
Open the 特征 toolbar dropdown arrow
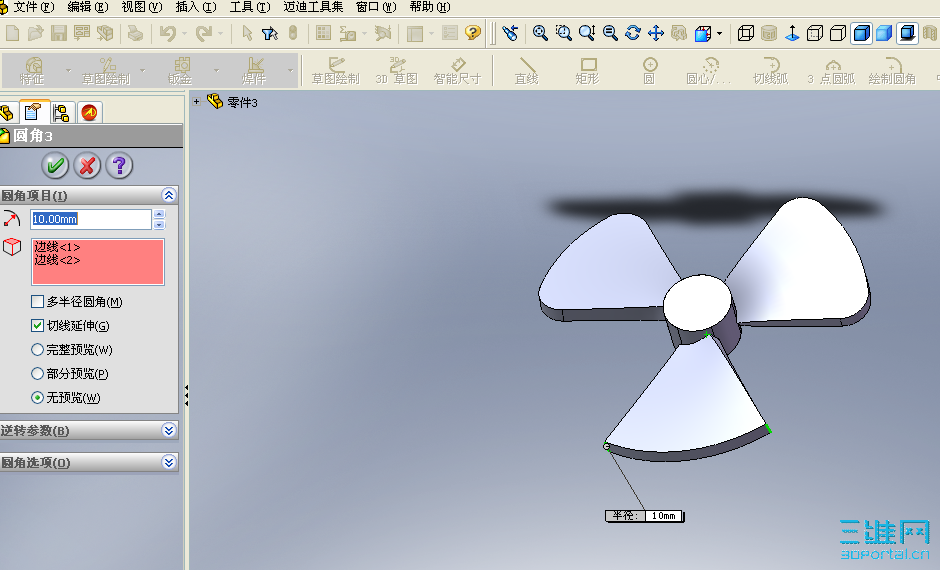coord(68,71)
